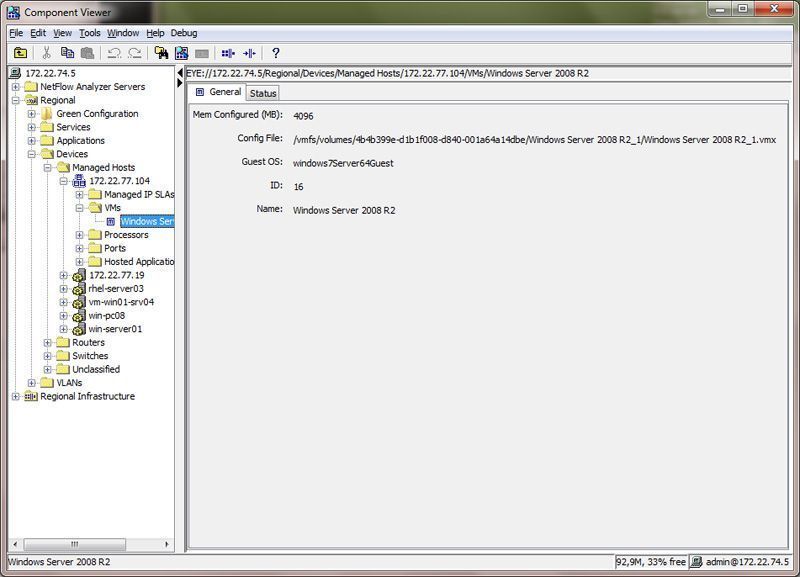Screen dimensions: 800x577
Task: Open the Tools menu
Action: [89, 33]
